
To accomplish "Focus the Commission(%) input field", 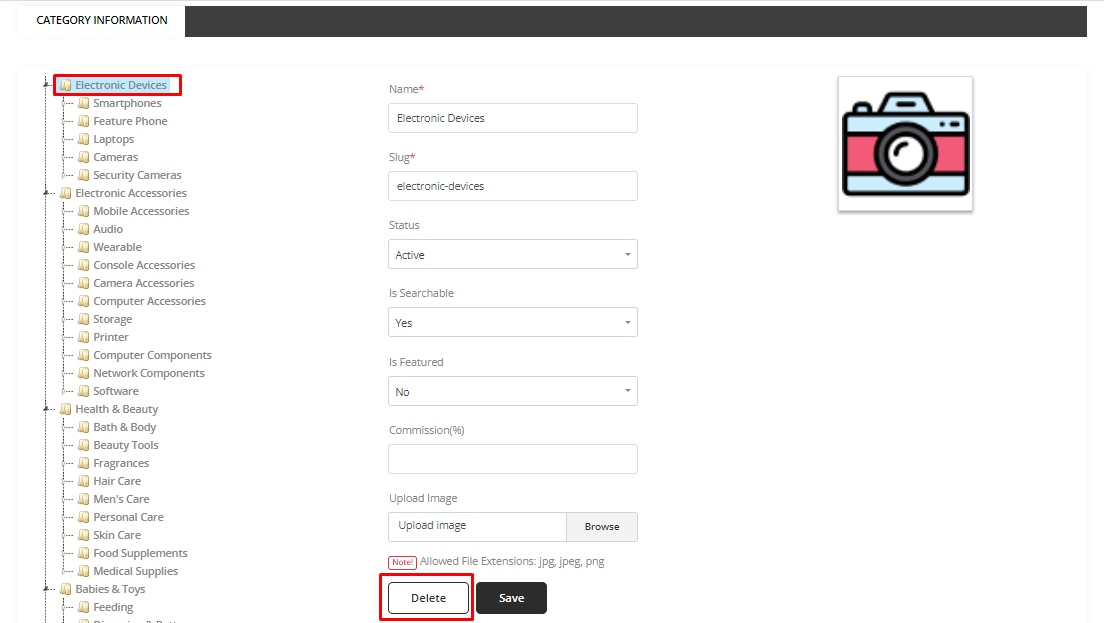I will point(512,459).
